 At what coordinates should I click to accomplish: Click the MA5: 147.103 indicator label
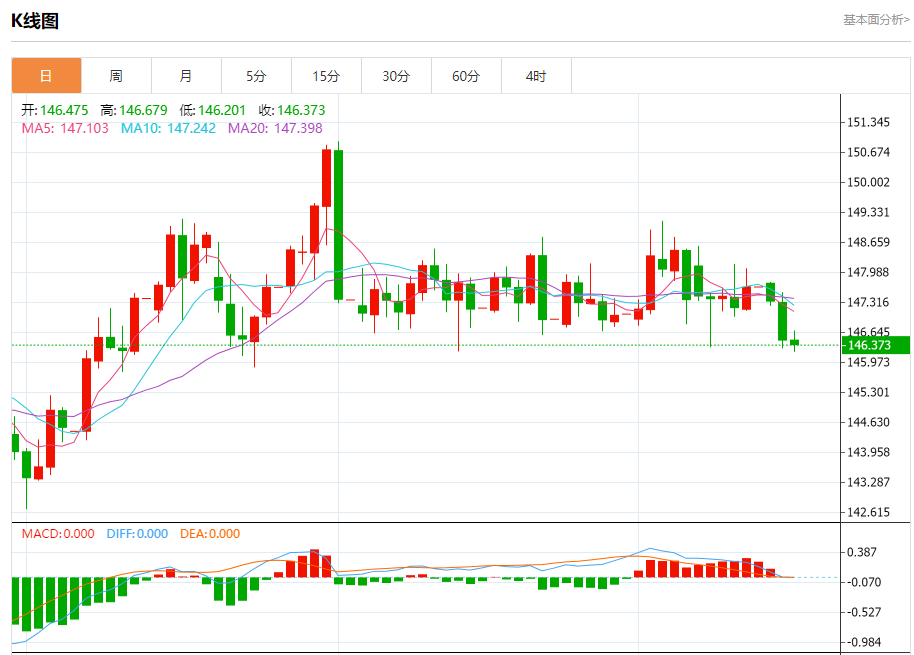tap(65, 128)
